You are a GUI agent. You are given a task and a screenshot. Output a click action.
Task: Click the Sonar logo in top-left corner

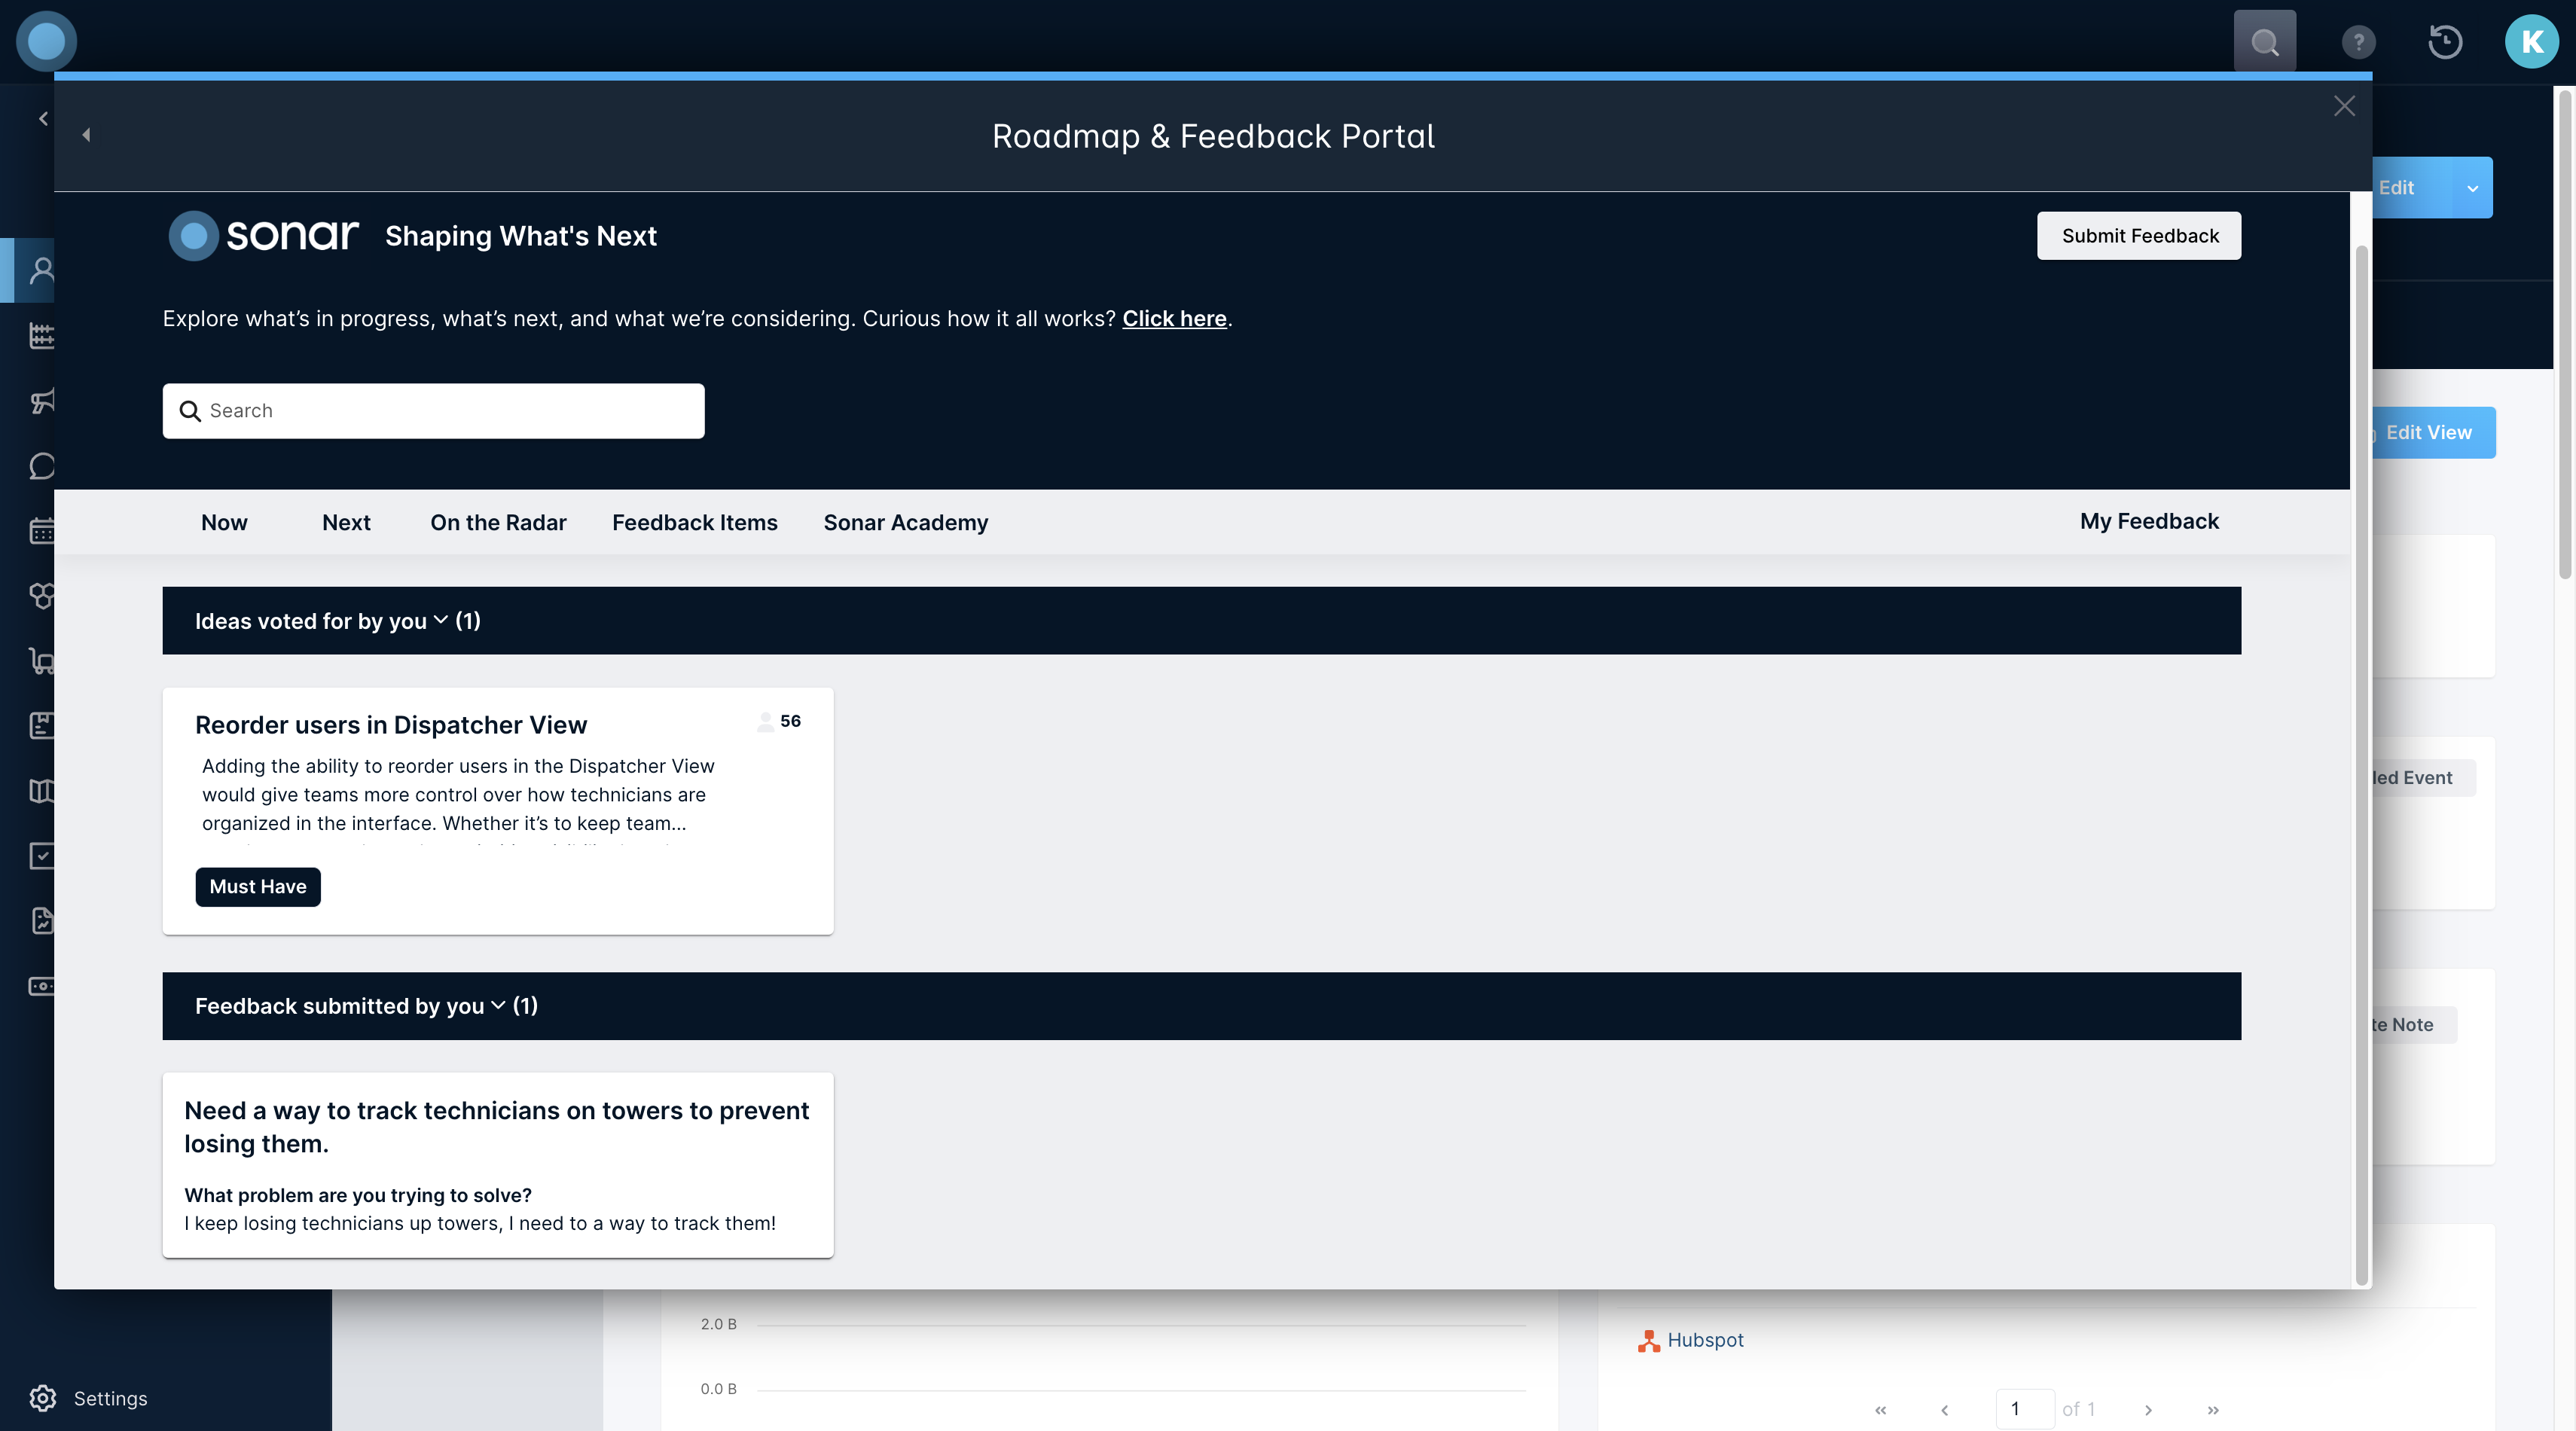46,41
